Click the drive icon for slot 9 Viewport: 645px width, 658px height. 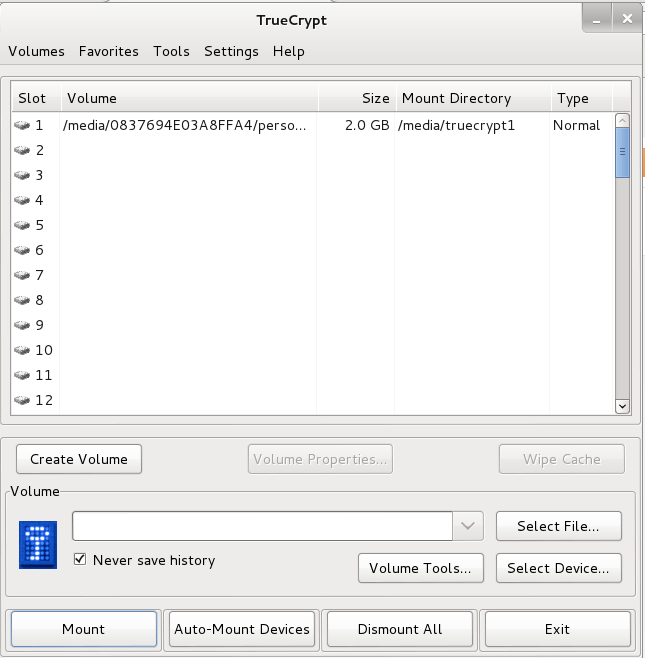[x=22, y=325]
